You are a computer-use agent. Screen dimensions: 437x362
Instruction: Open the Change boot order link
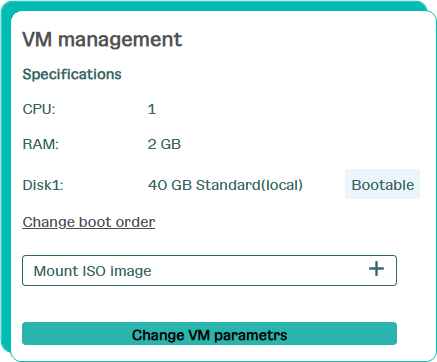click(89, 222)
